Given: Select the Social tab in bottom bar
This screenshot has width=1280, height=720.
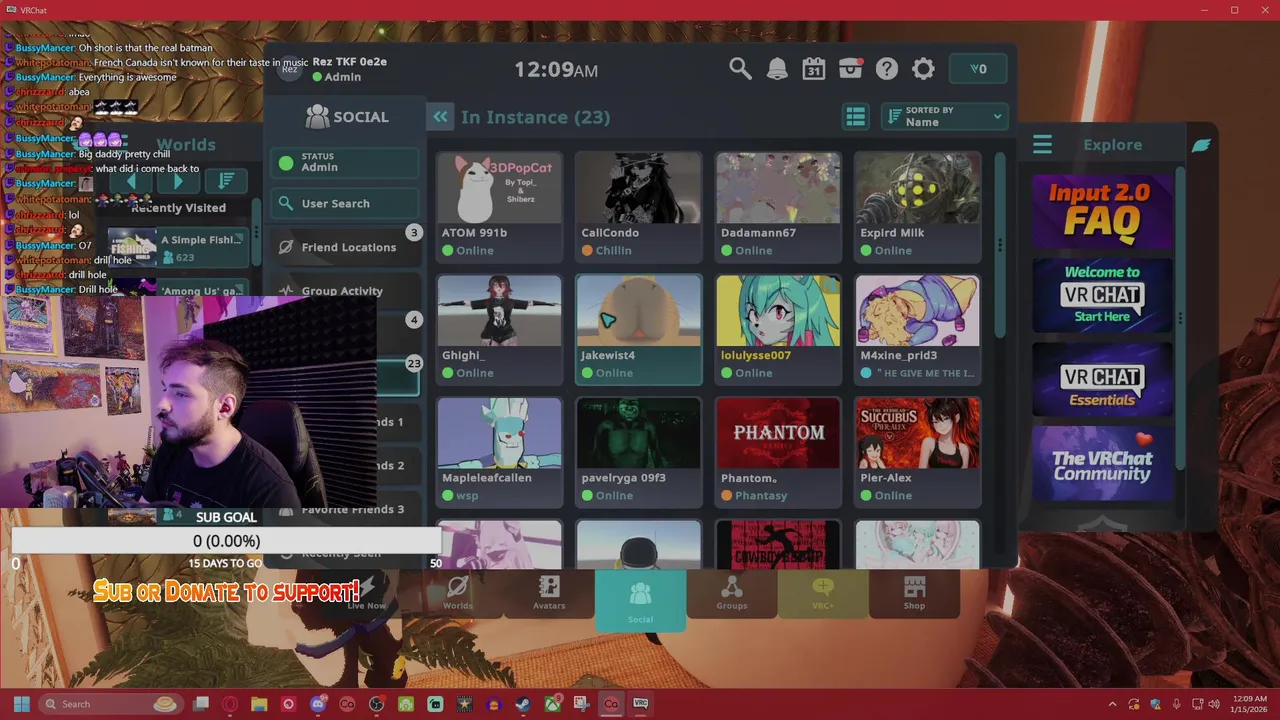Looking at the screenshot, I should [x=640, y=600].
